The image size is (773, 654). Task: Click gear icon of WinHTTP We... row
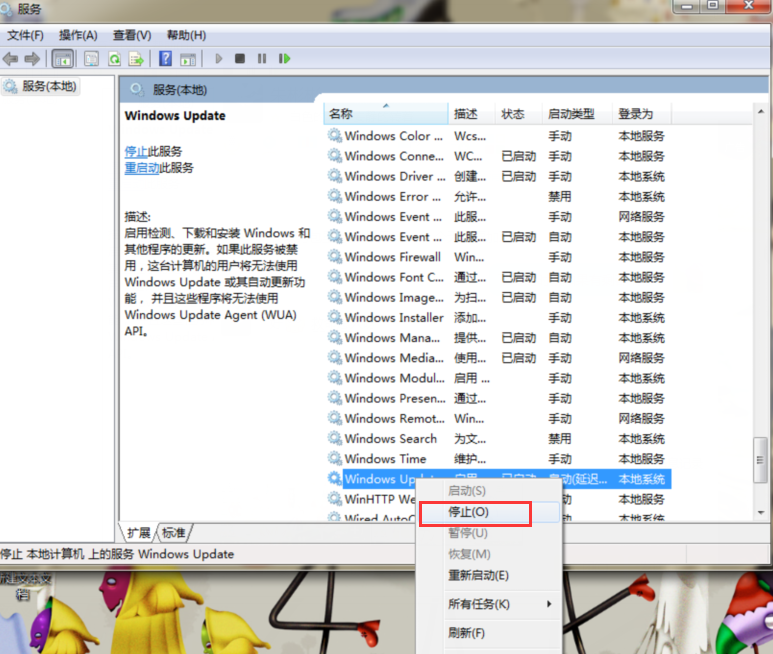[335, 499]
